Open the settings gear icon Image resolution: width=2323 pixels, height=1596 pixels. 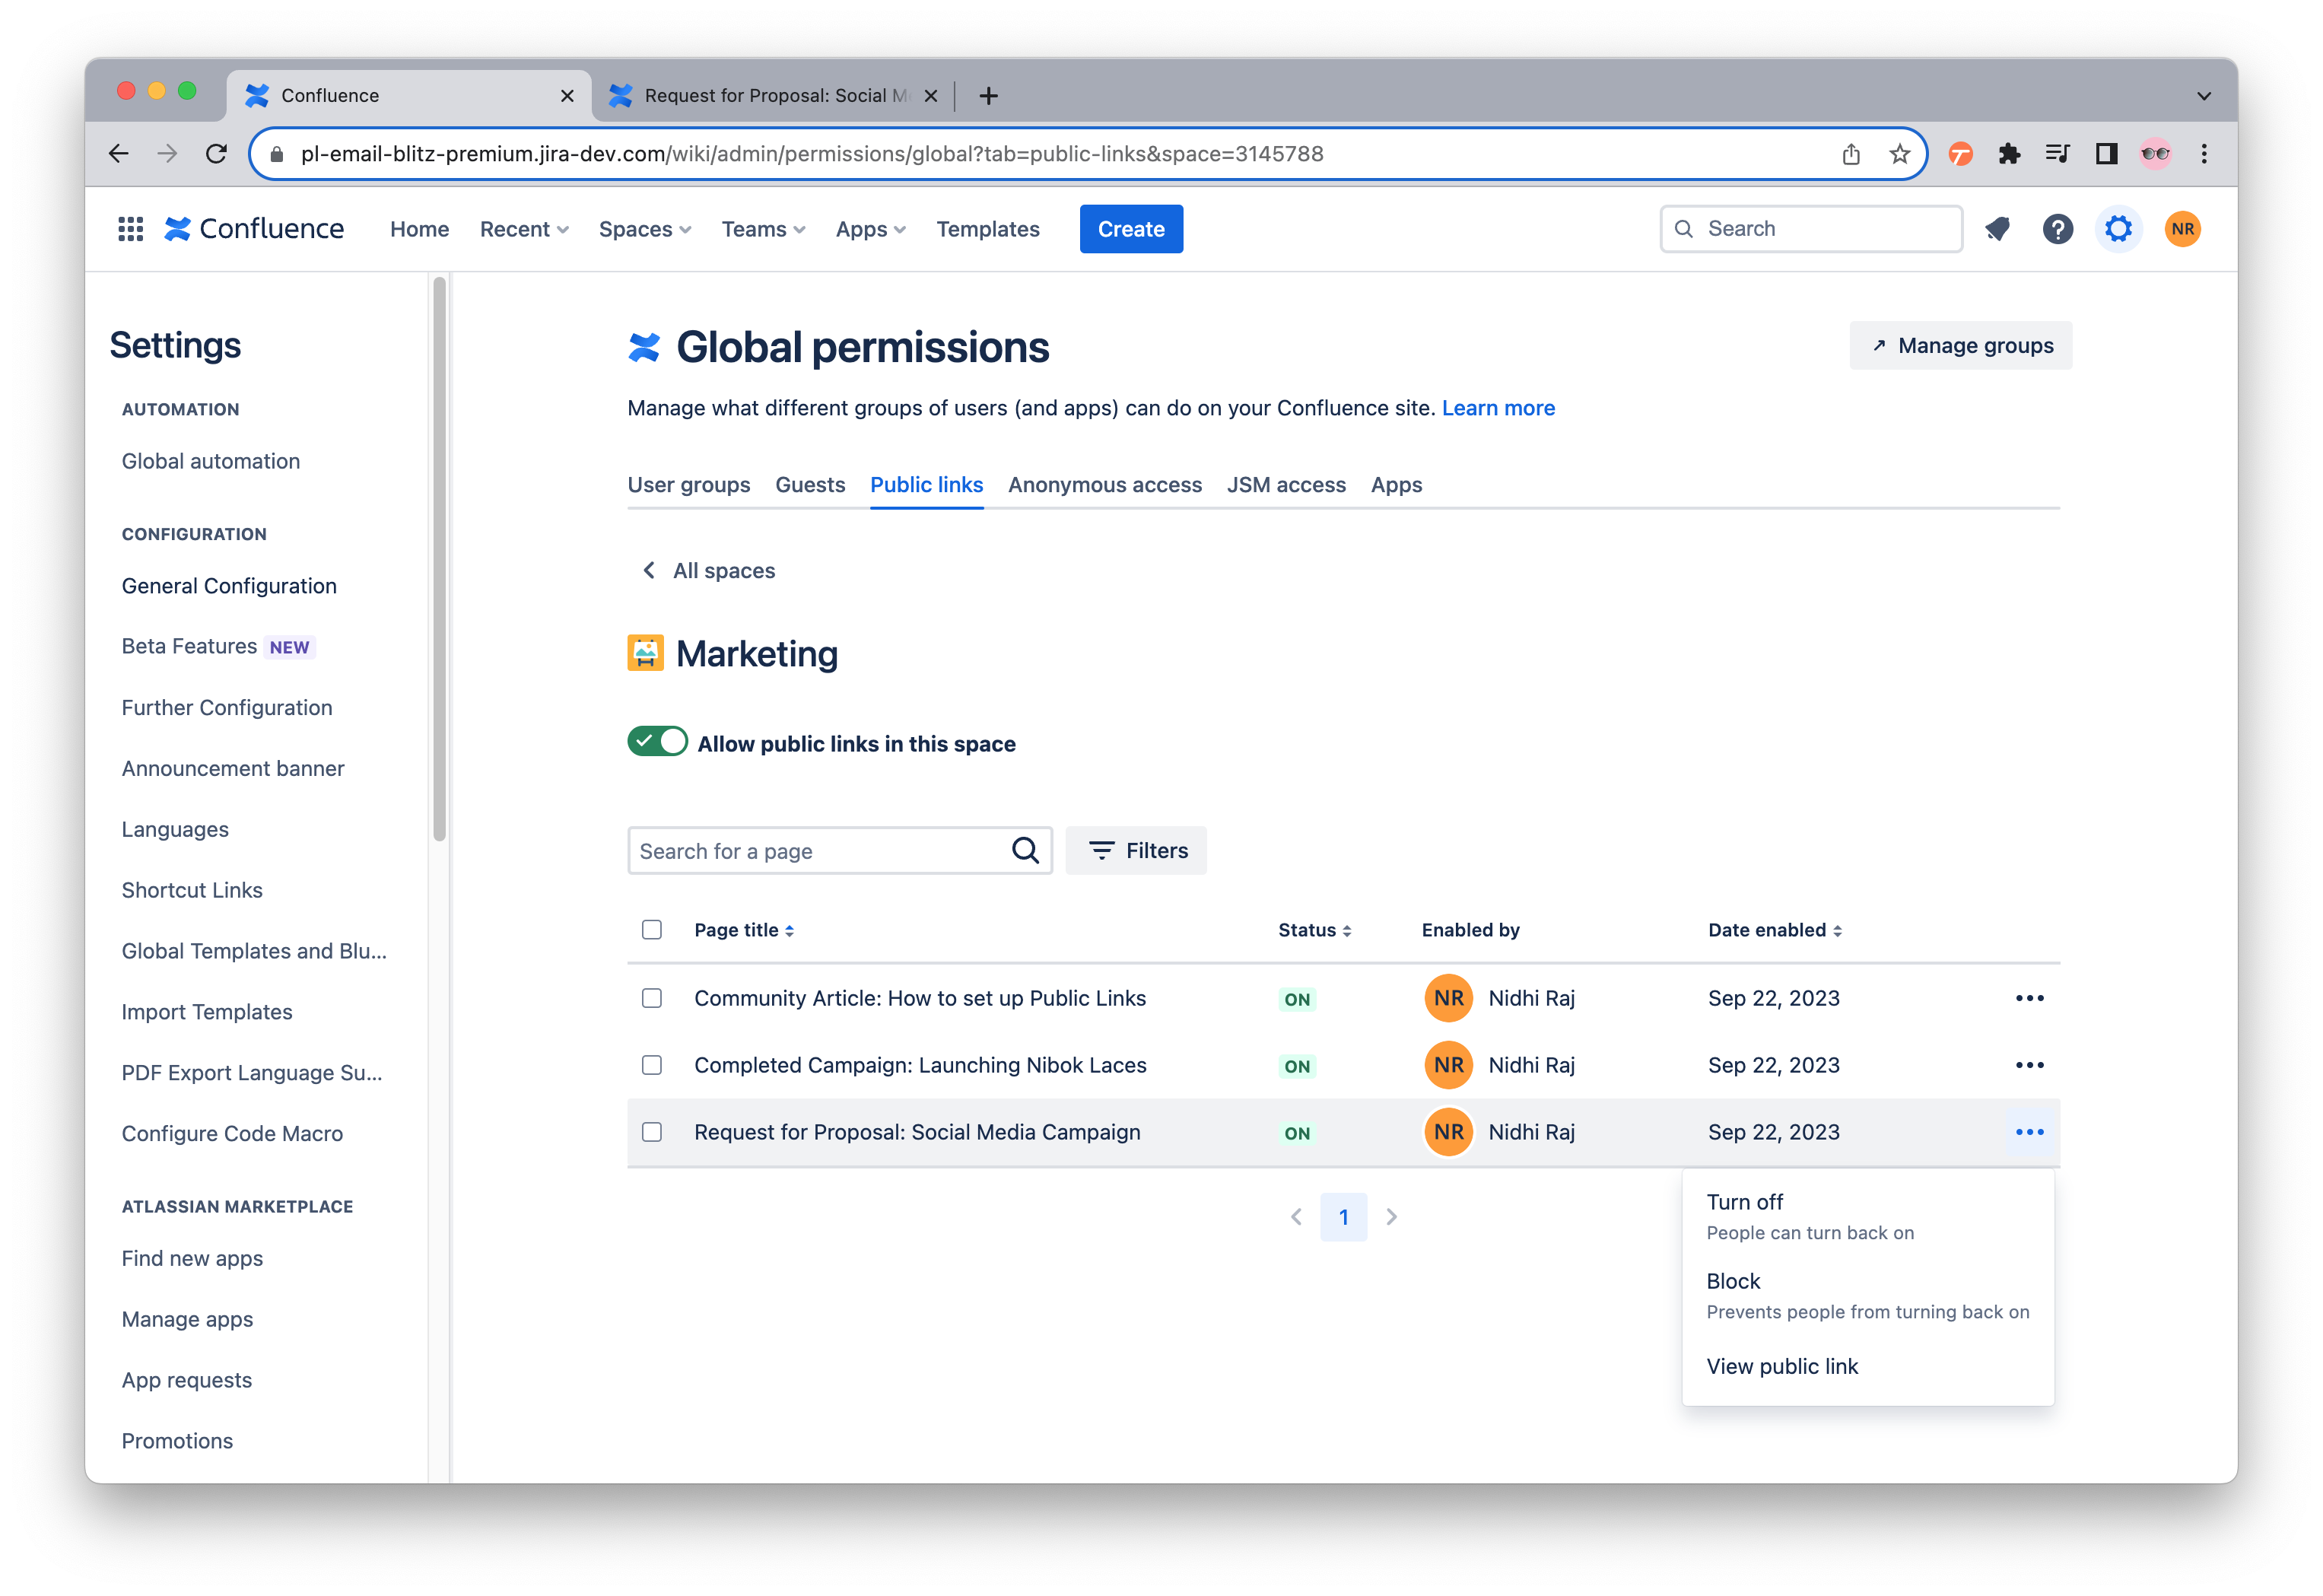(x=2119, y=228)
